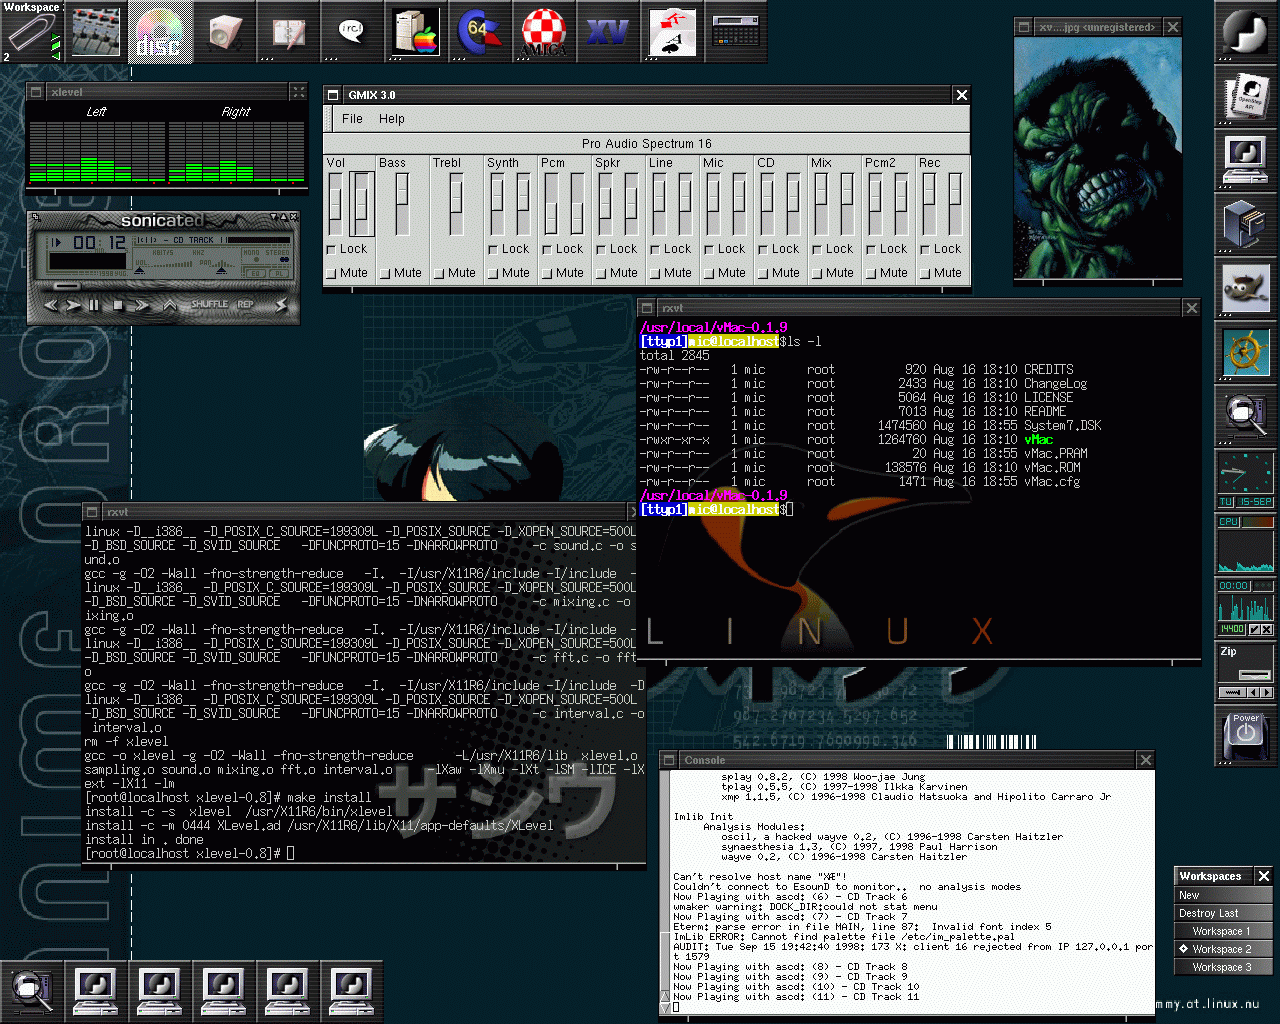This screenshot has height=1024, width=1280.
Task: Click the lightning bolt icon in sonicated player
Action: pyautogui.click(x=281, y=305)
